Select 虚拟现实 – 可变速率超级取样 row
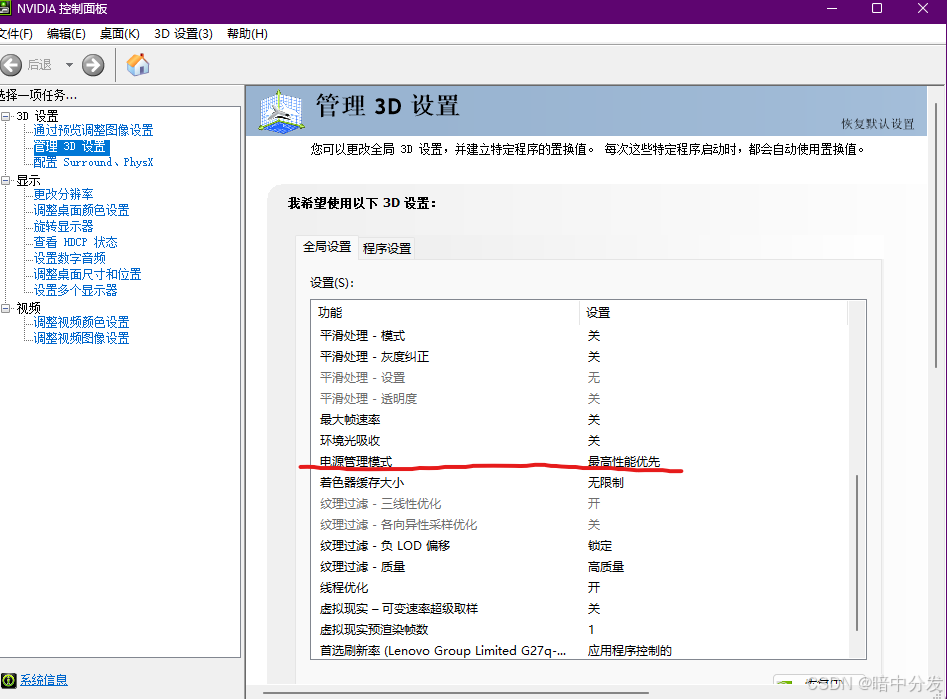 point(580,609)
